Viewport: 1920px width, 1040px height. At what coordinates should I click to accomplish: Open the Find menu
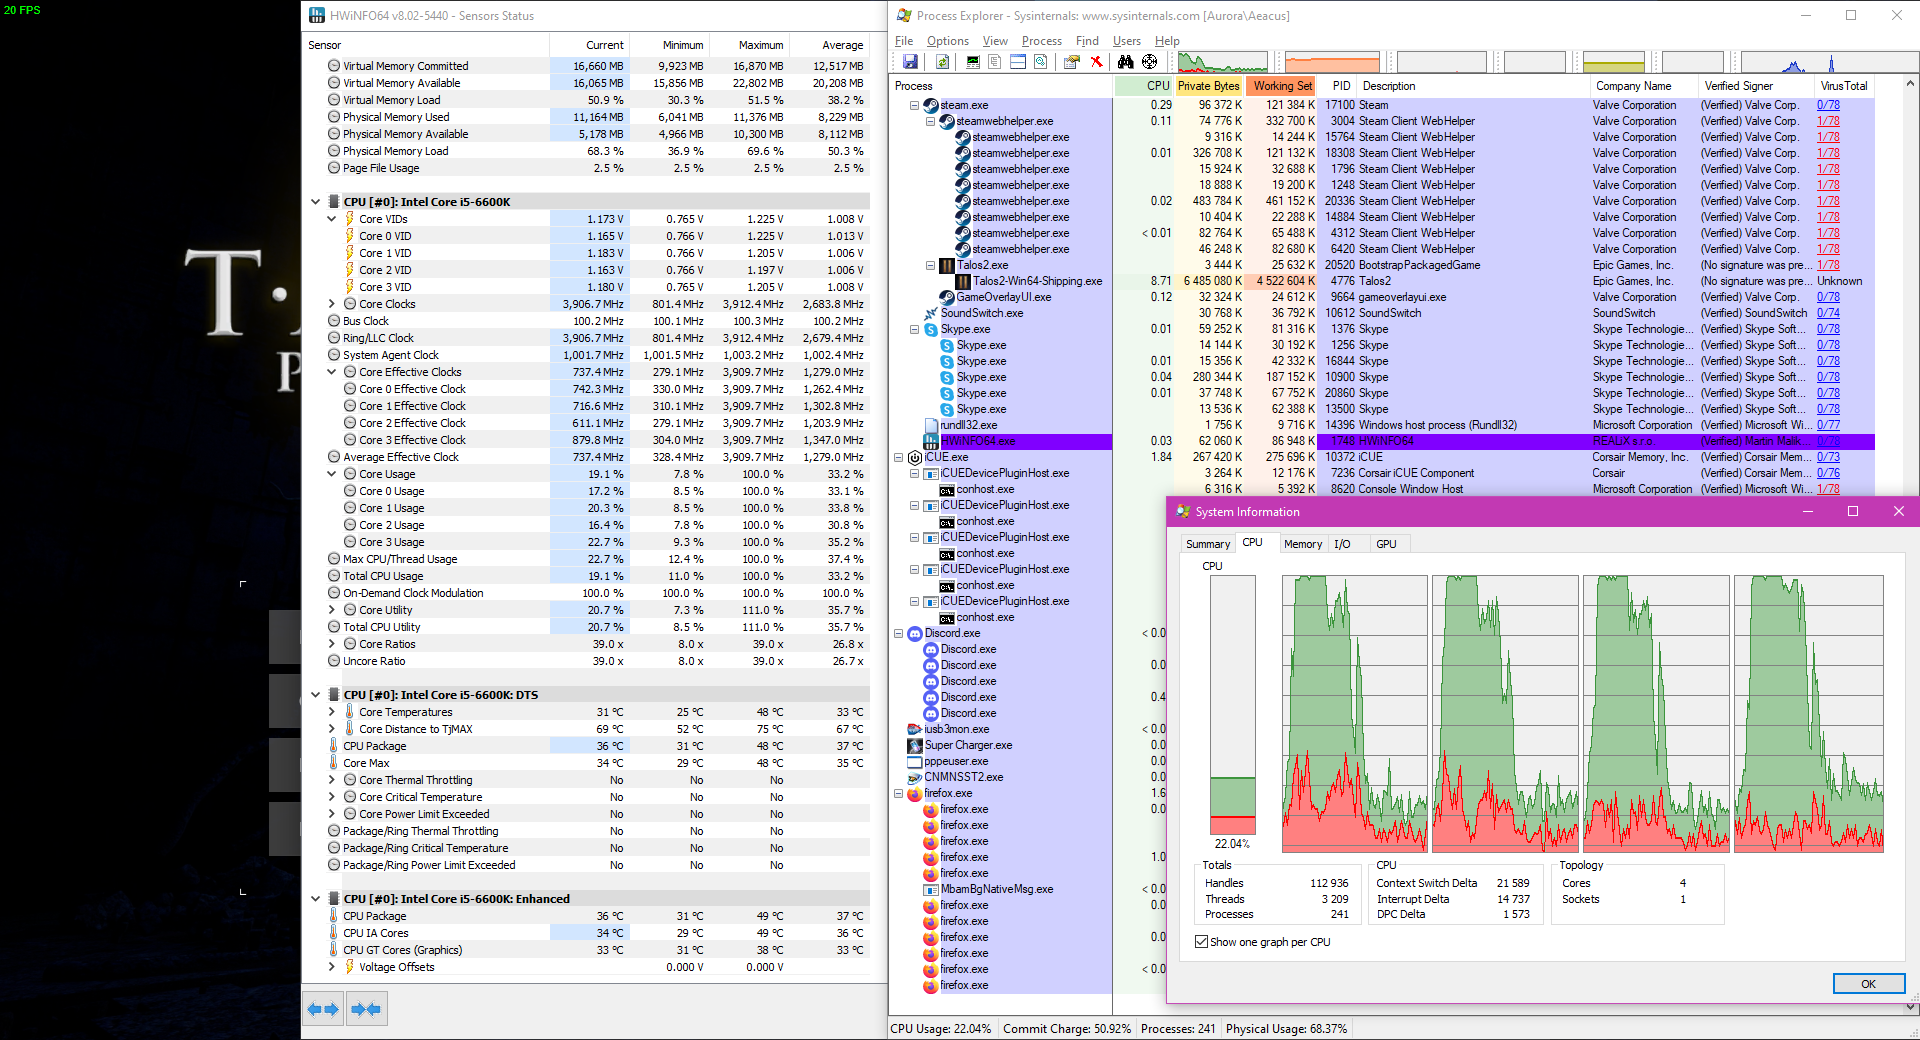coord(1087,41)
